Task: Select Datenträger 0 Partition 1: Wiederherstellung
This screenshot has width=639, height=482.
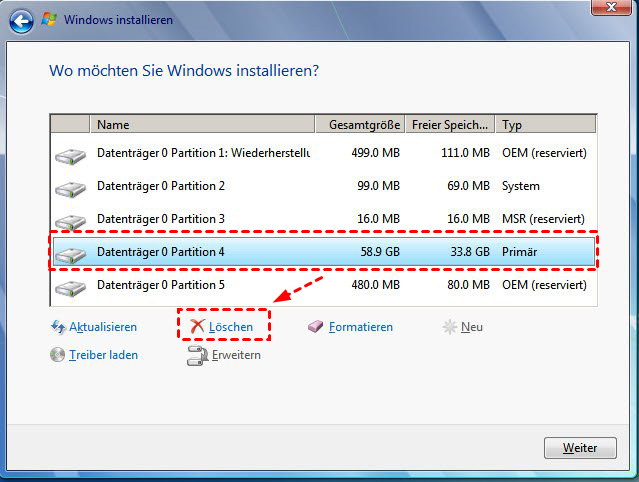Action: click(x=324, y=153)
